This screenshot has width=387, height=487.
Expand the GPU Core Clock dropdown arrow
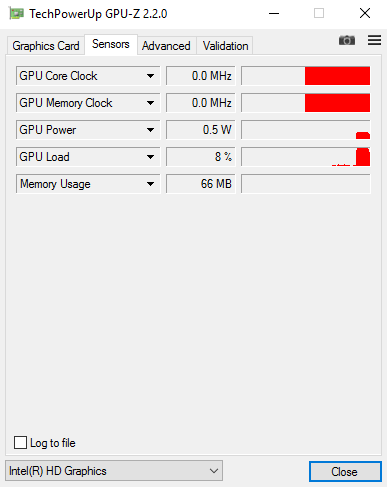150,76
